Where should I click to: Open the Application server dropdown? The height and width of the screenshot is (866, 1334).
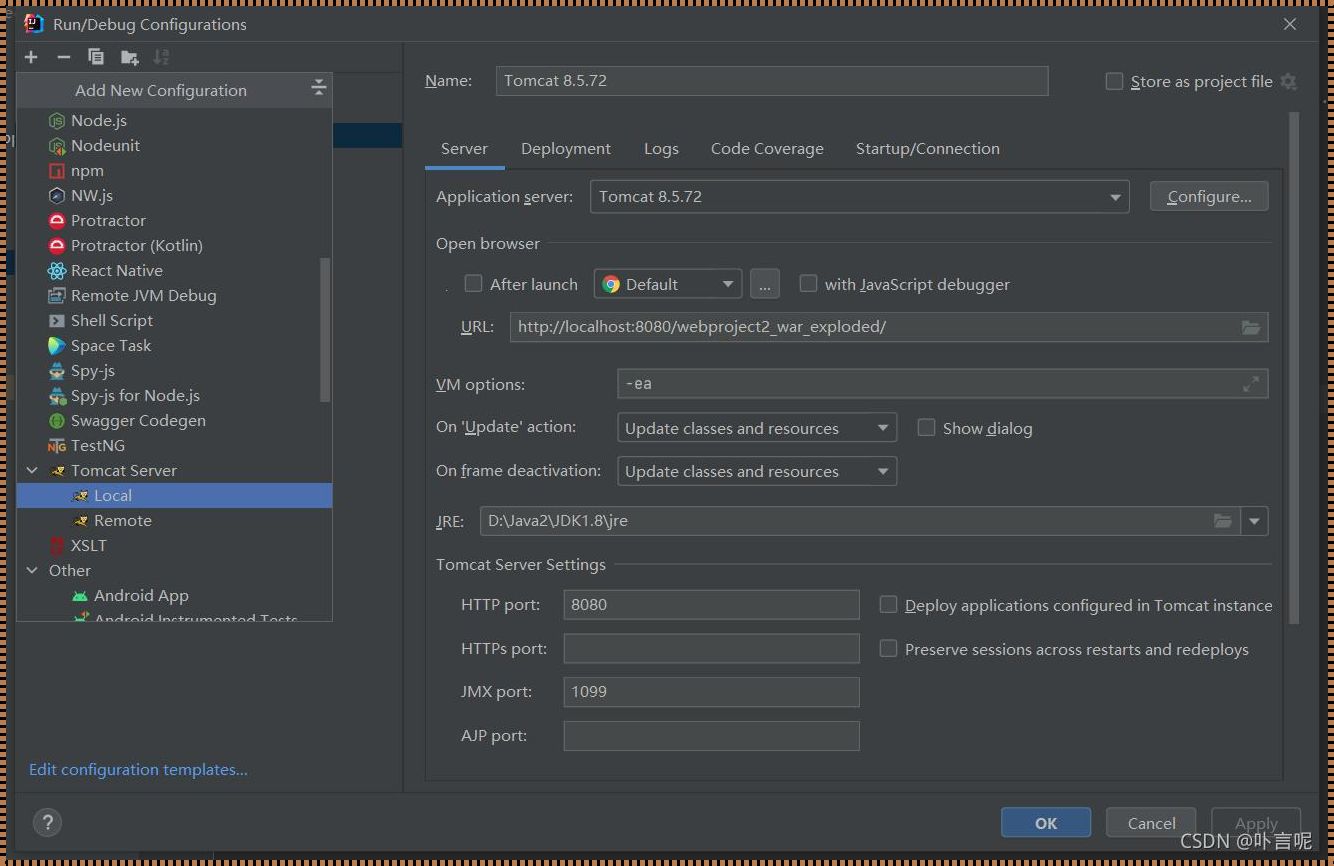[x=860, y=196]
